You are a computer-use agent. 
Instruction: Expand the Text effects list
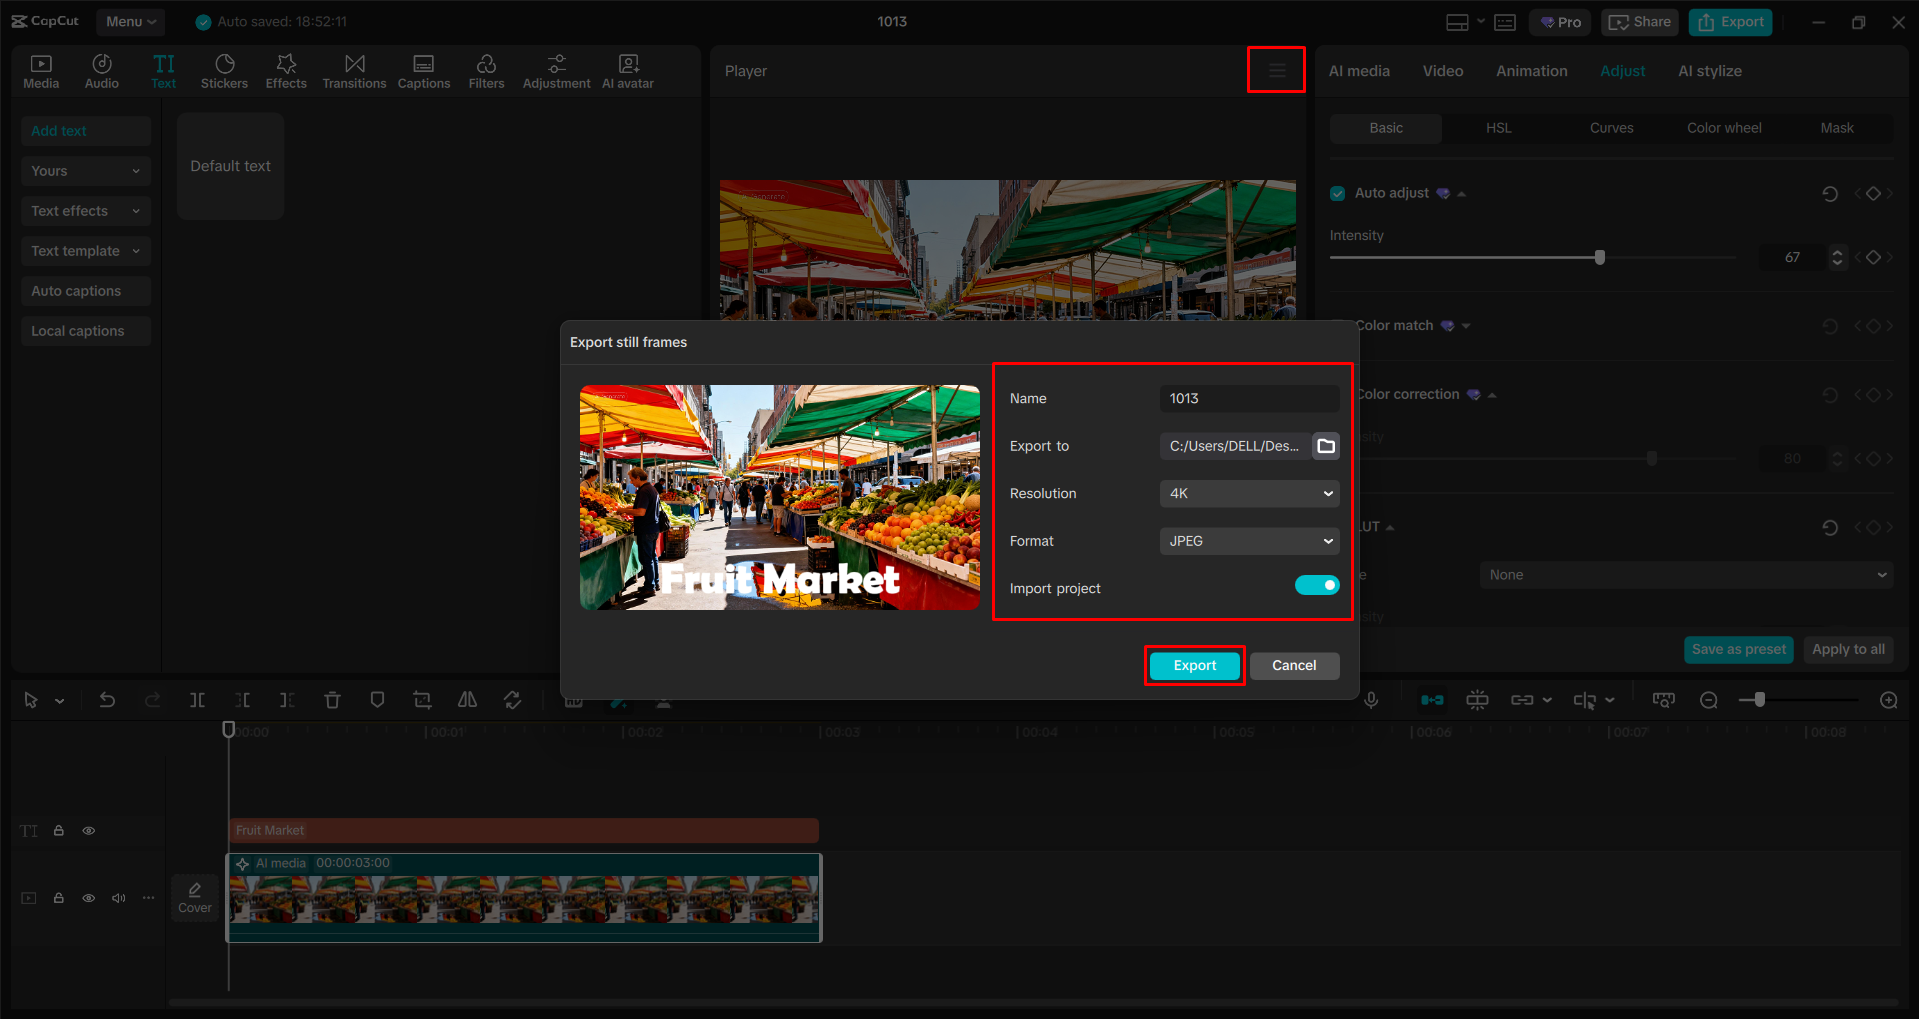[x=85, y=210]
